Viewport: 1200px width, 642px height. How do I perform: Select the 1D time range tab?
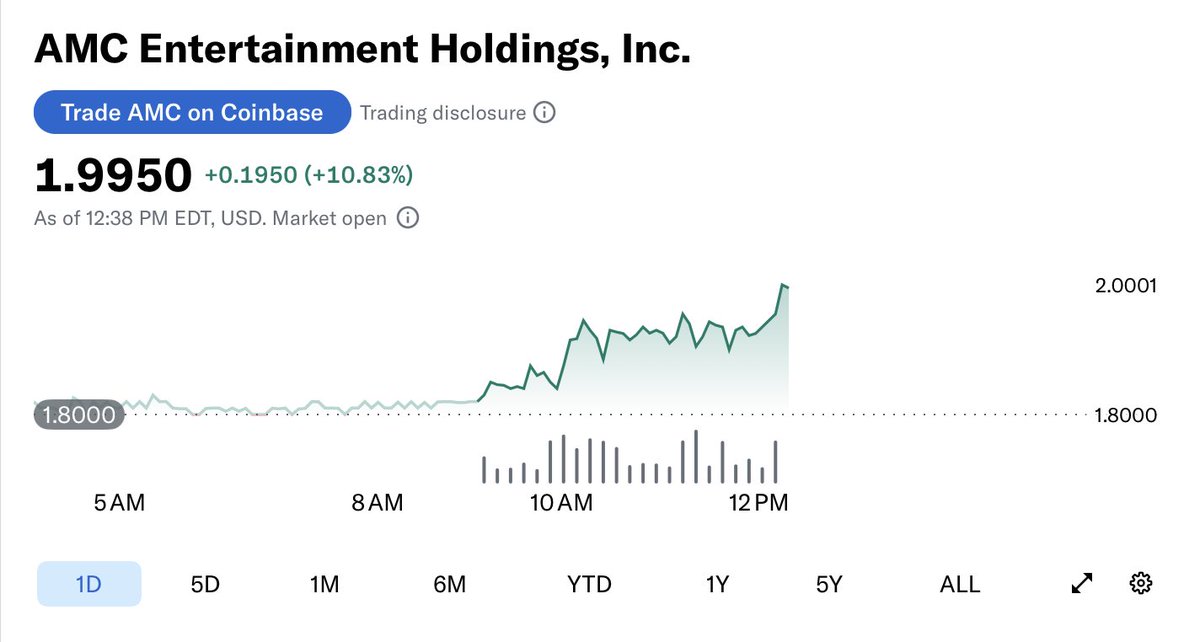pyautogui.click(x=89, y=584)
